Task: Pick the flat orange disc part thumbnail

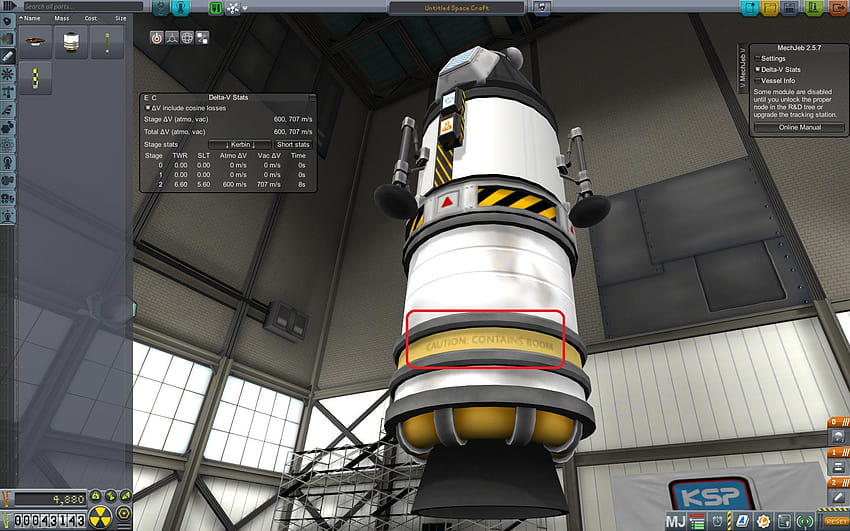Action: click(35, 42)
